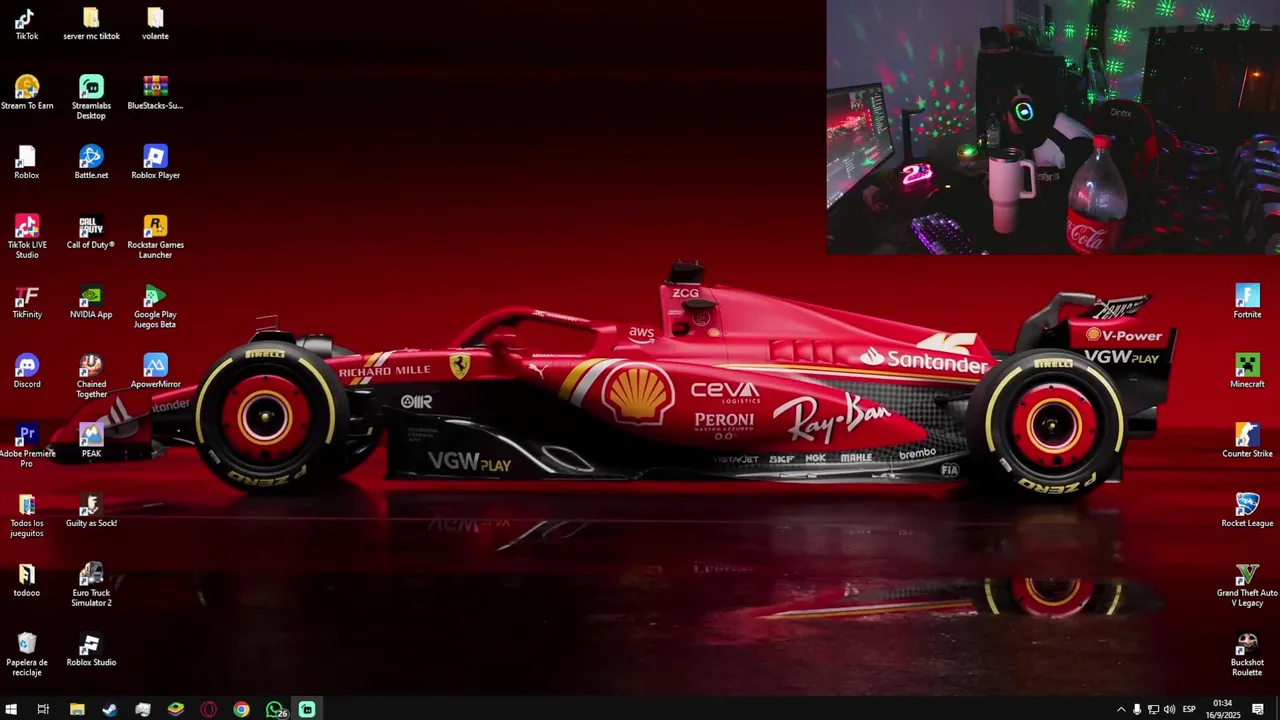1280x720 pixels.
Task: Open the BlueStacks desktop shortcut
Action: [x=155, y=93]
